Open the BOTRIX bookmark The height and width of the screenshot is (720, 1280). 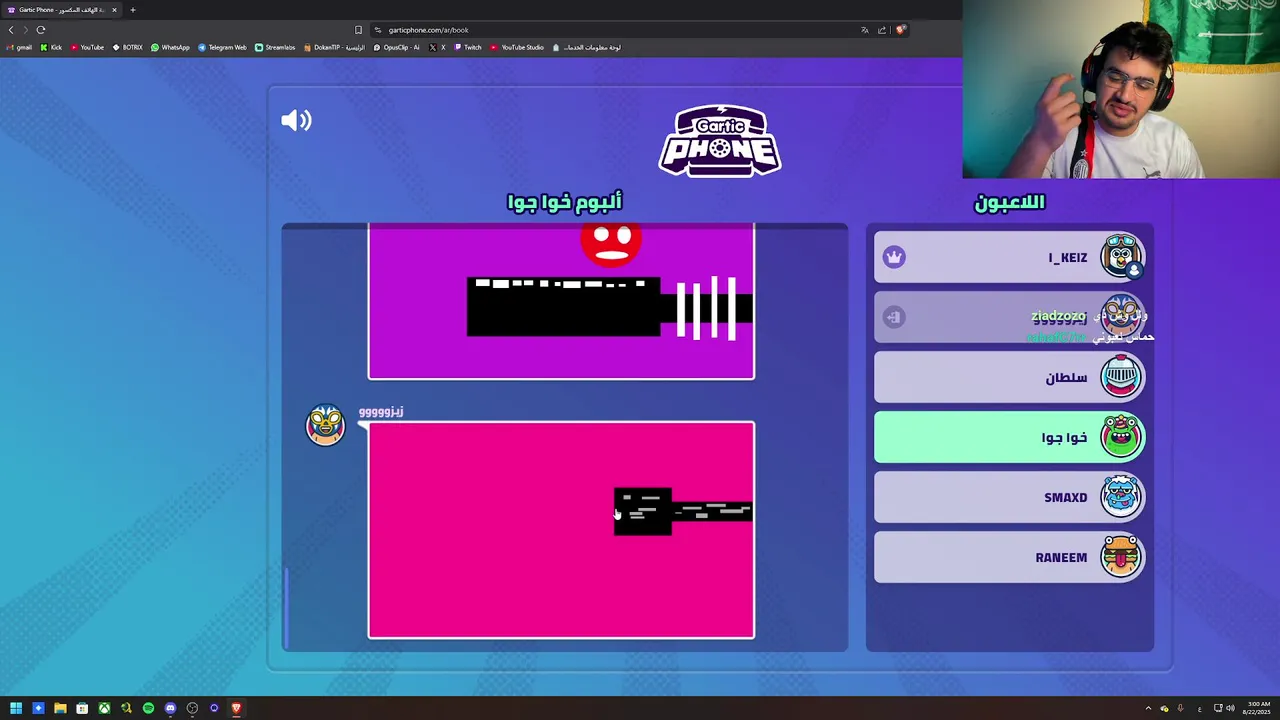click(128, 47)
